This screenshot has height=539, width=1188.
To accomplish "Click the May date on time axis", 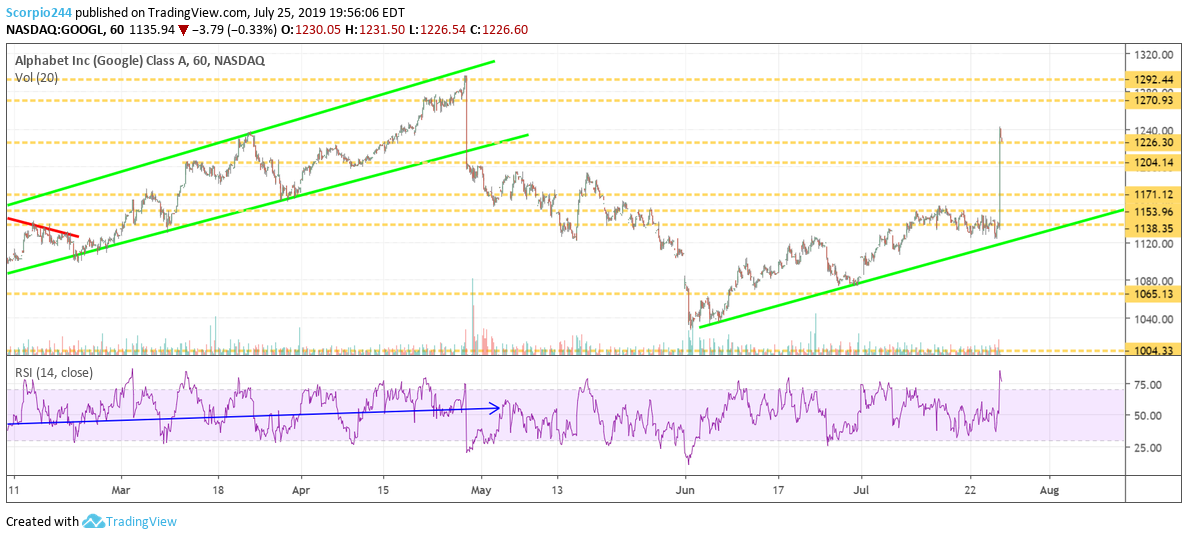I will [x=483, y=491].
